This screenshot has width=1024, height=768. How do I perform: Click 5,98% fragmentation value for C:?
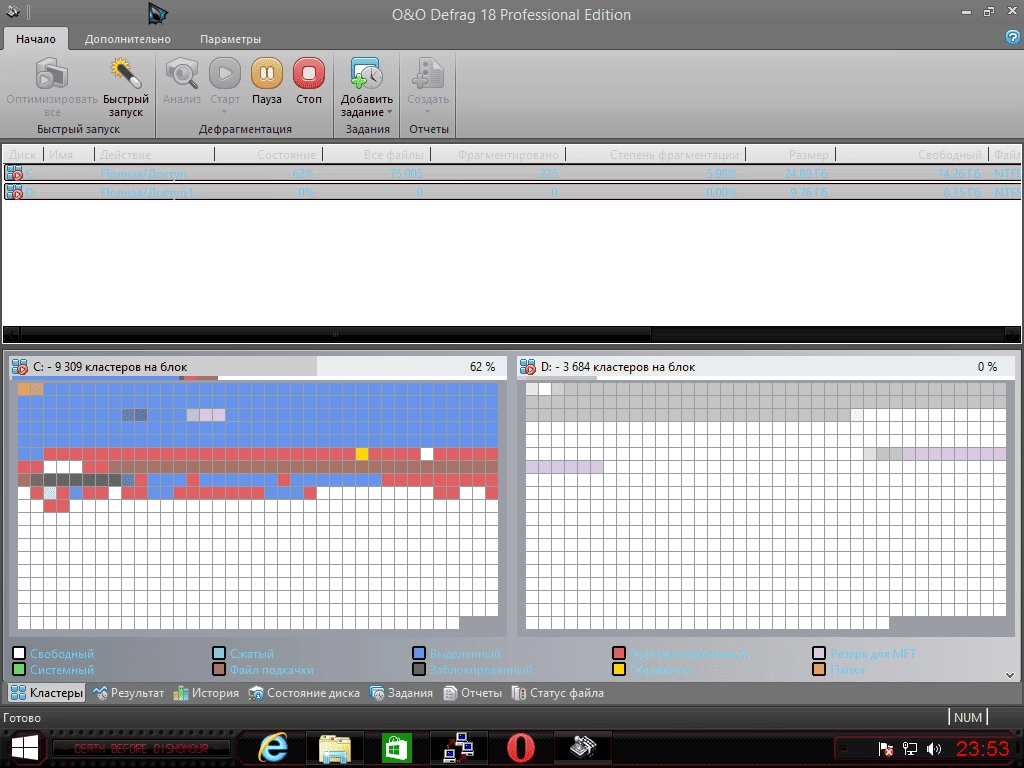pyautogui.click(x=722, y=174)
